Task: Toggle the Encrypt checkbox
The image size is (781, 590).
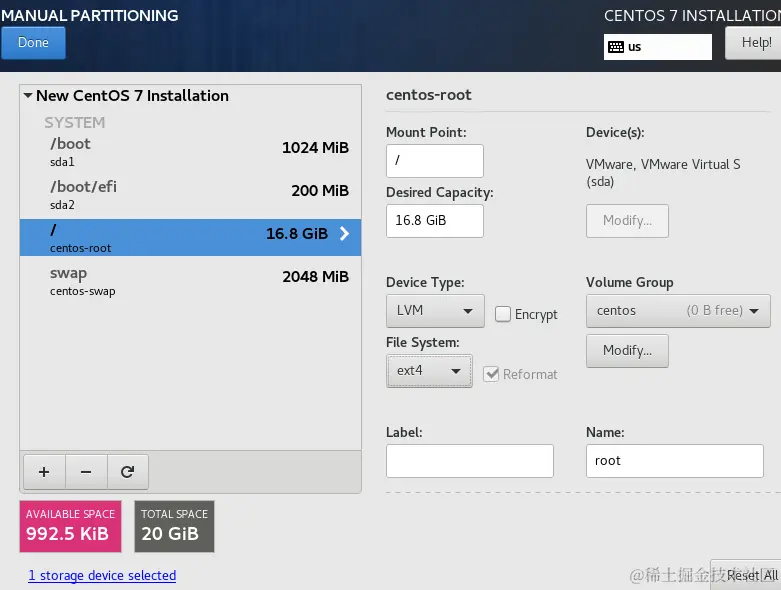Action: [503, 314]
